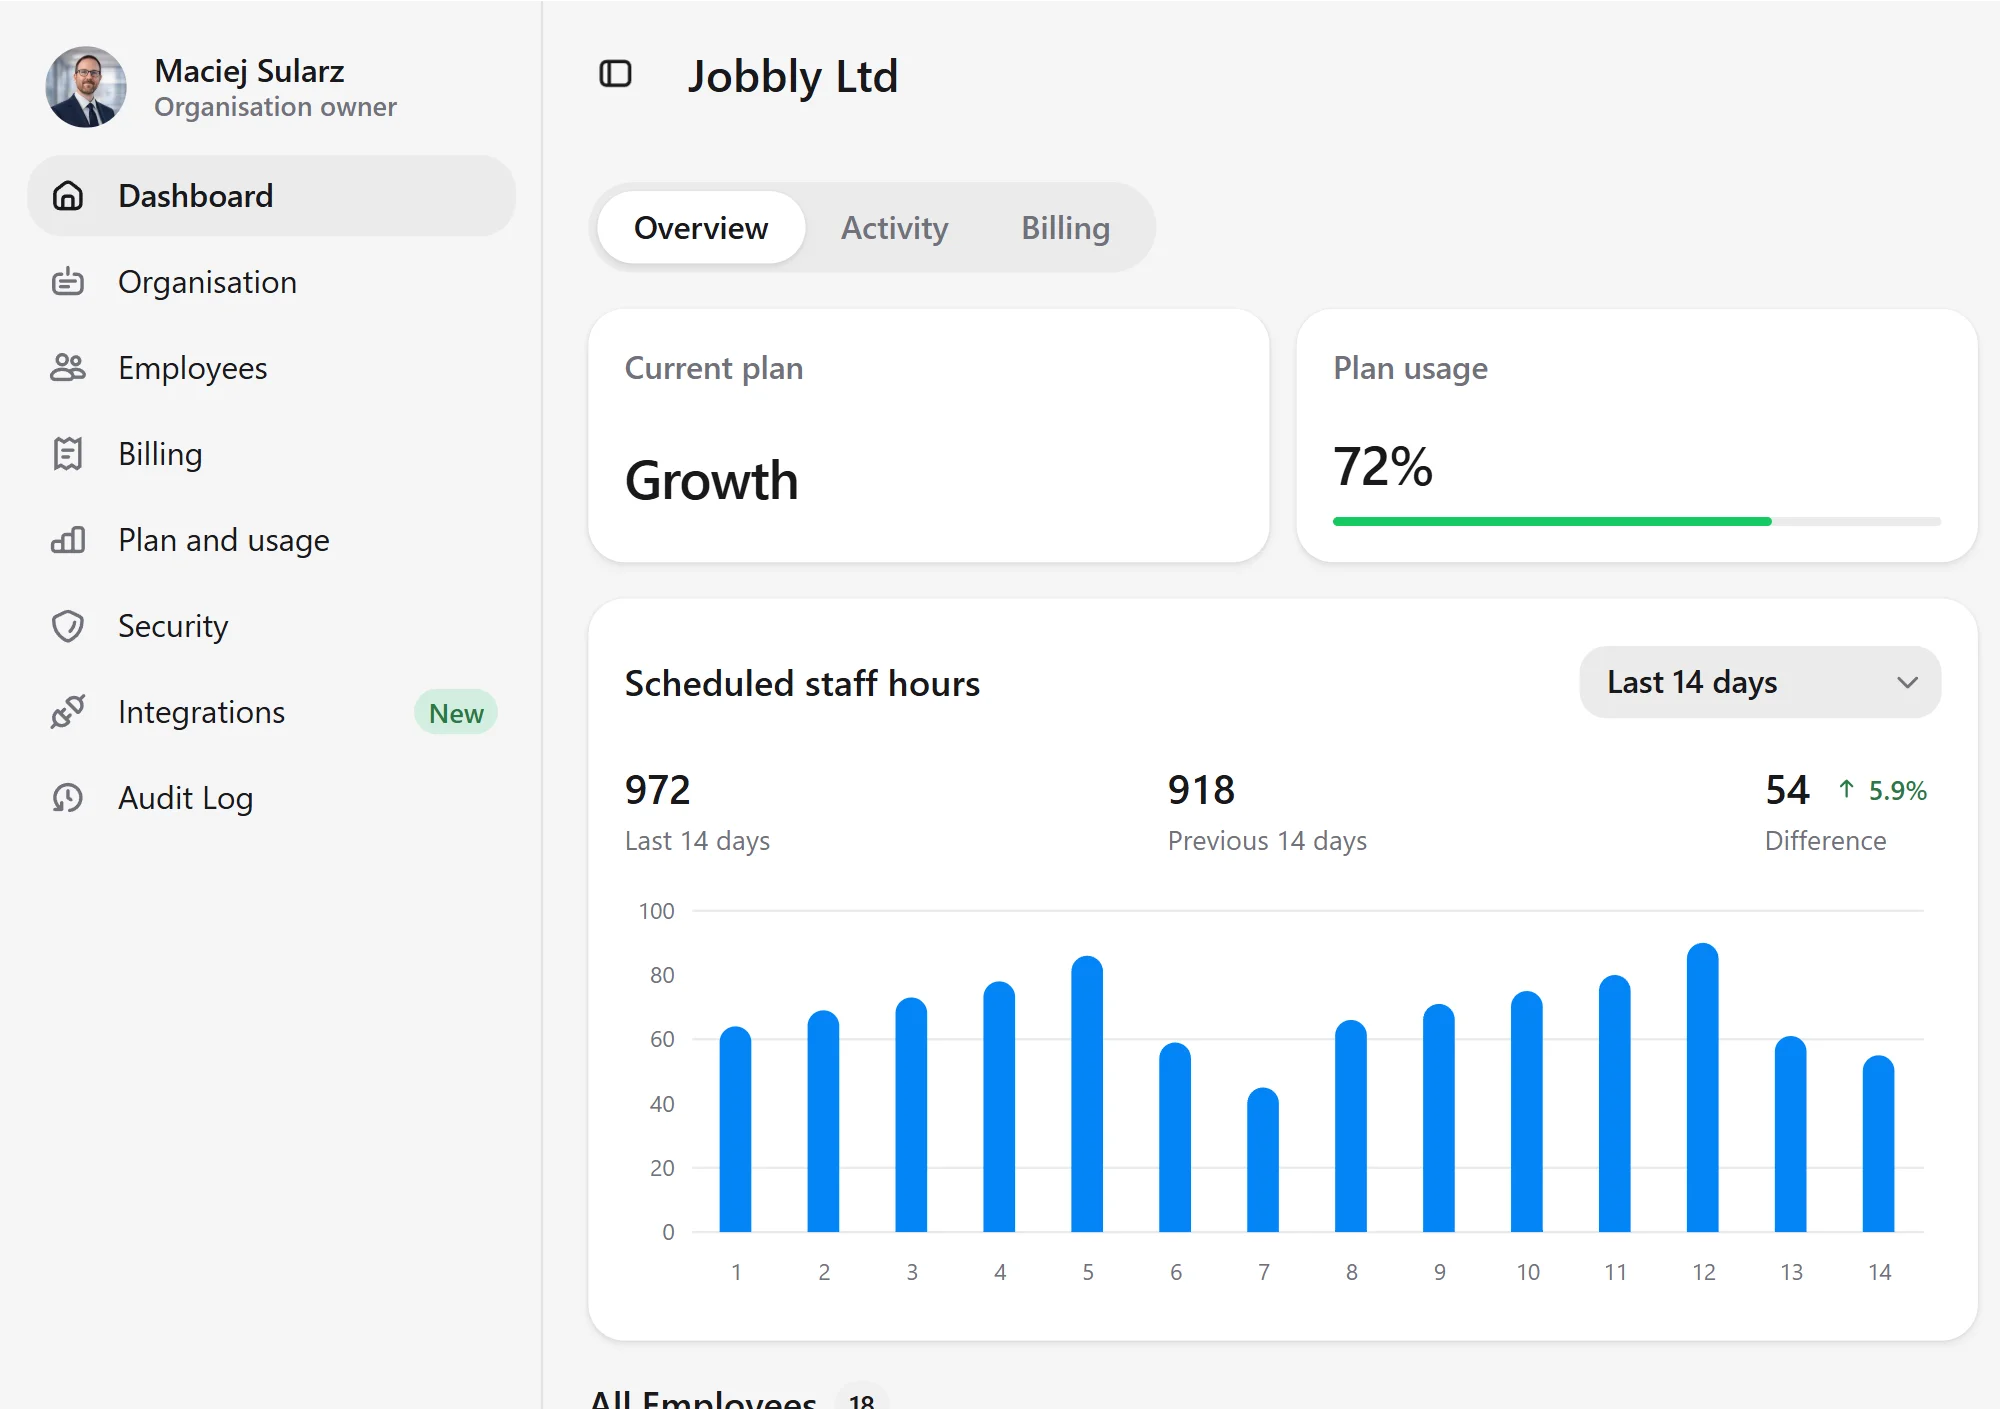Click the 918 Previous 14 days total
The image size is (2000, 1409).
(x=1201, y=790)
